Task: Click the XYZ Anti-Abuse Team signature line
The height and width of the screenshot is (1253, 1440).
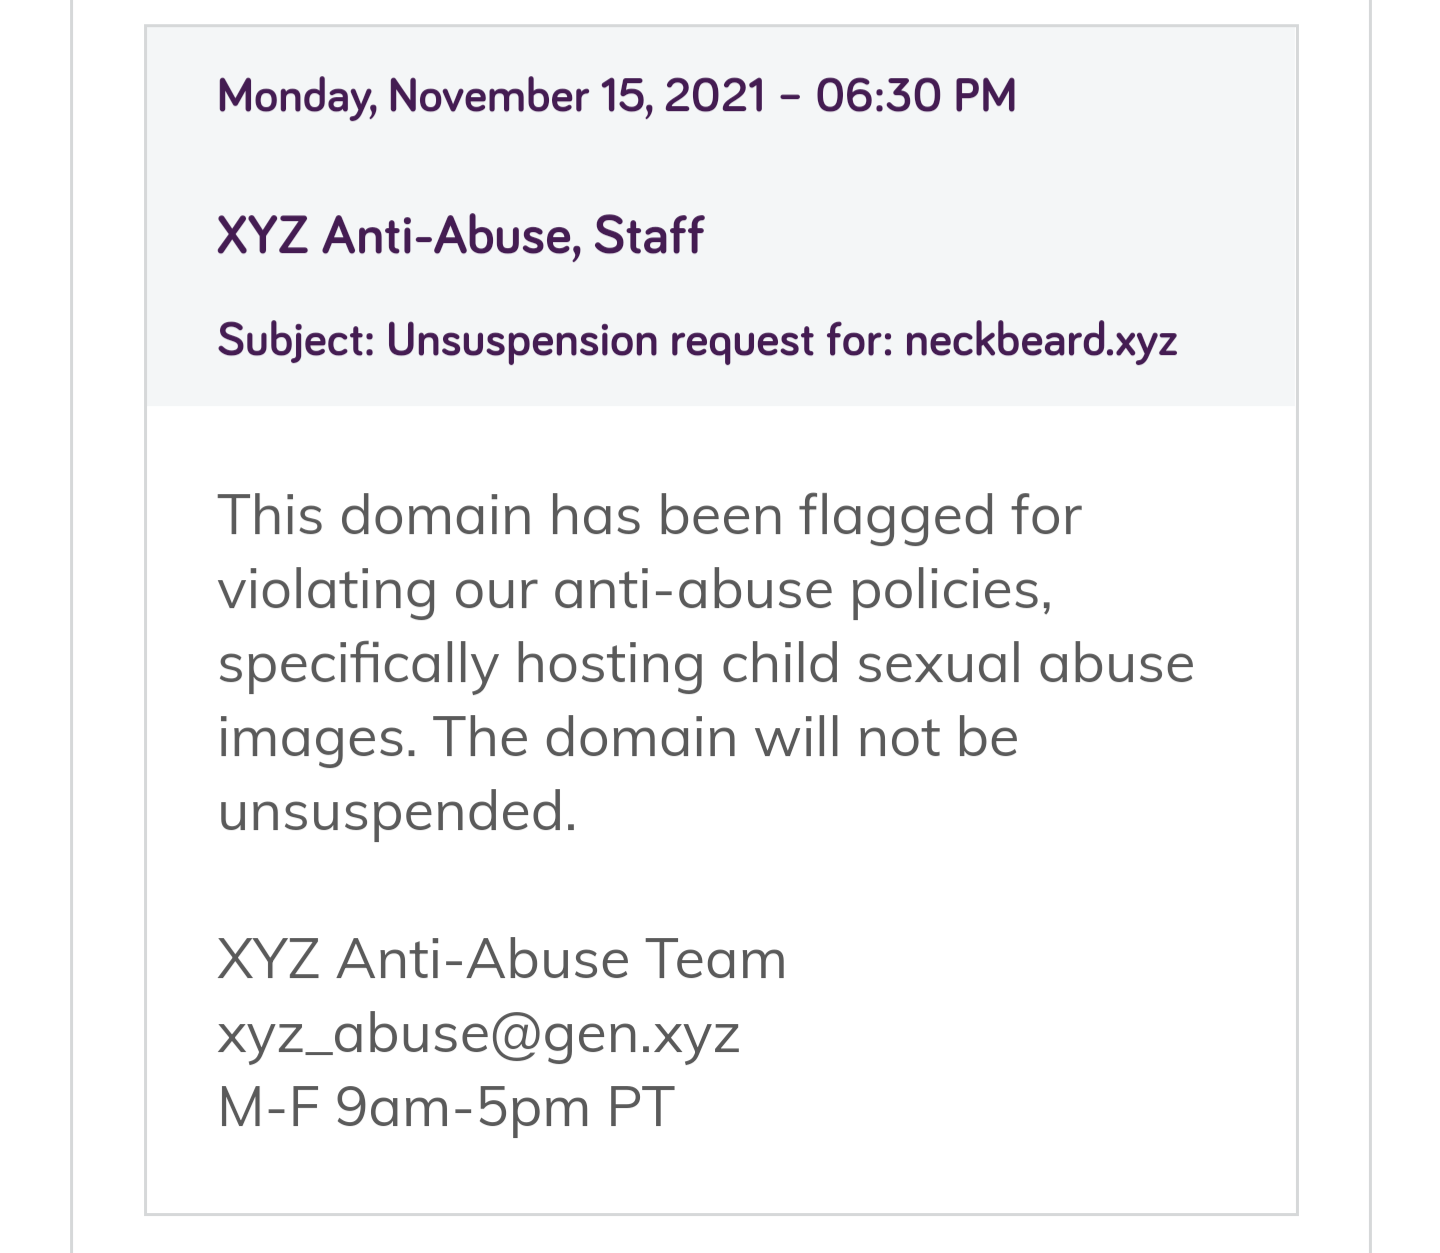Action: pyautogui.click(x=502, y=960)
